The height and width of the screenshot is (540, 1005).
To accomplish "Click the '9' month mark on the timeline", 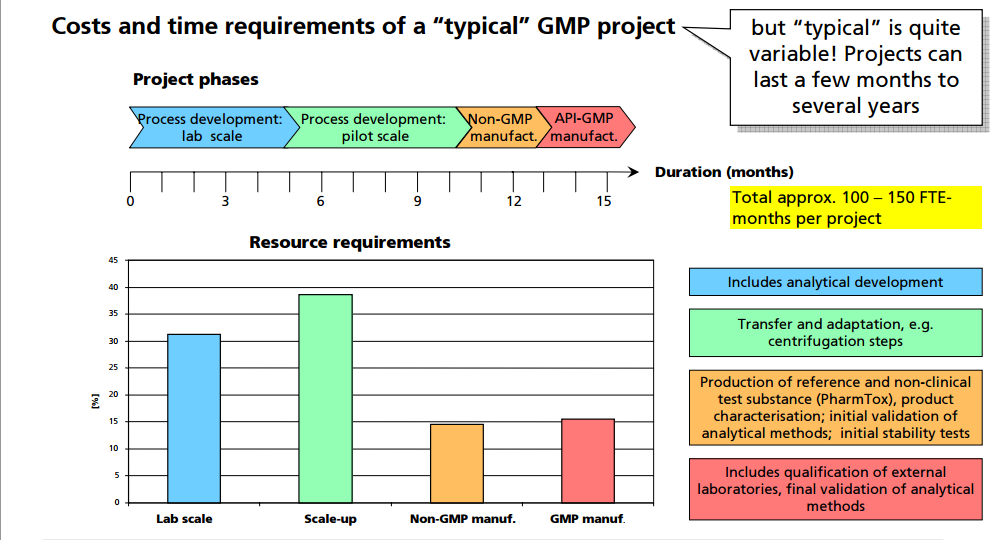I will click(x=417, y=201).
